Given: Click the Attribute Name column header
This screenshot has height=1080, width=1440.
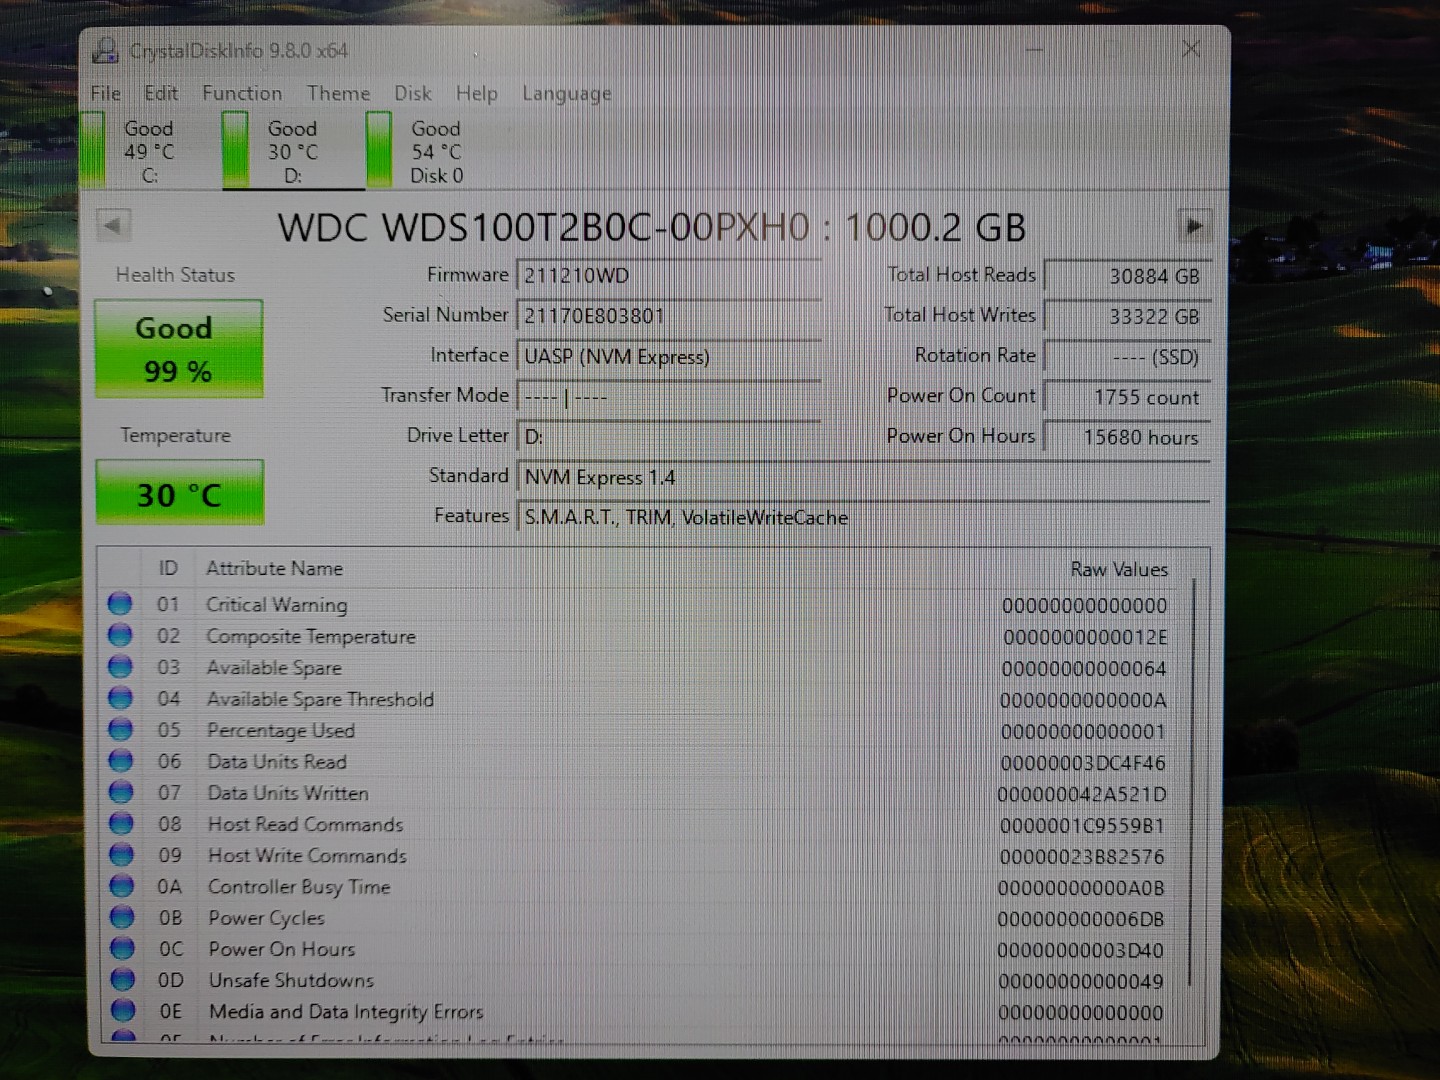Looking at the screenshot, I should (274, 568).
